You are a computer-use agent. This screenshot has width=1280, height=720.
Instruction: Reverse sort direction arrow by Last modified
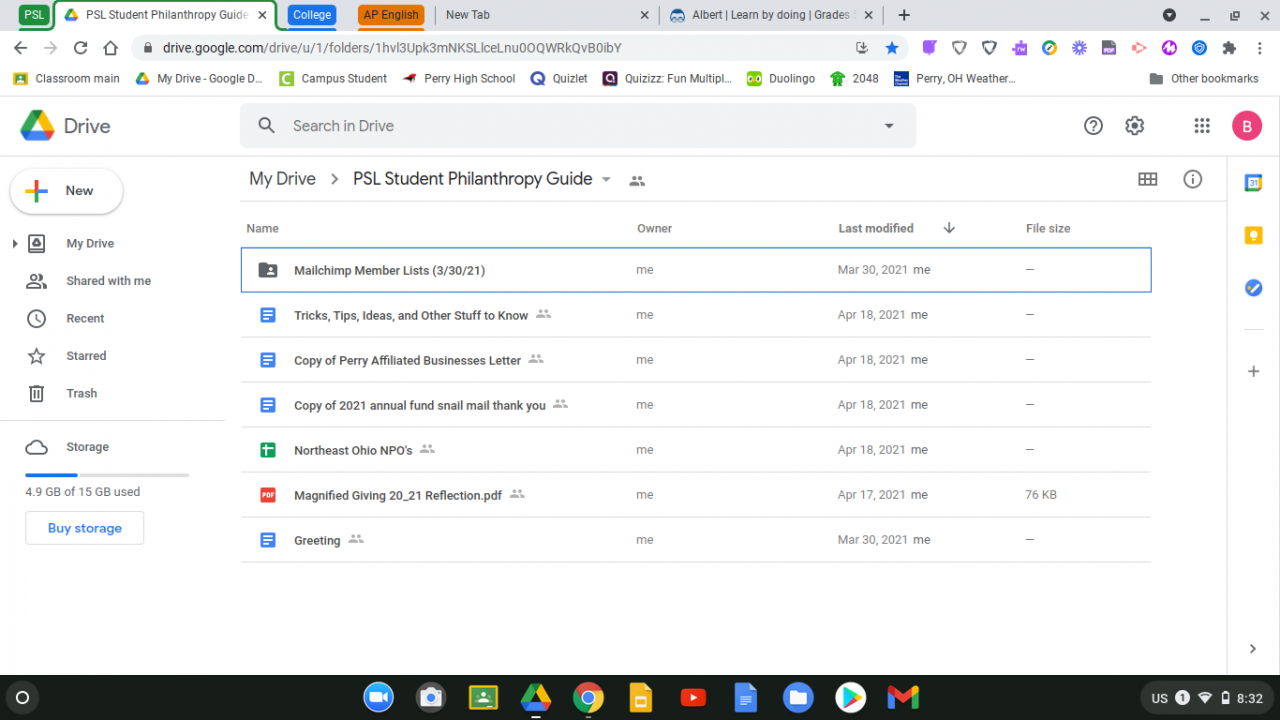click(949, 228)
